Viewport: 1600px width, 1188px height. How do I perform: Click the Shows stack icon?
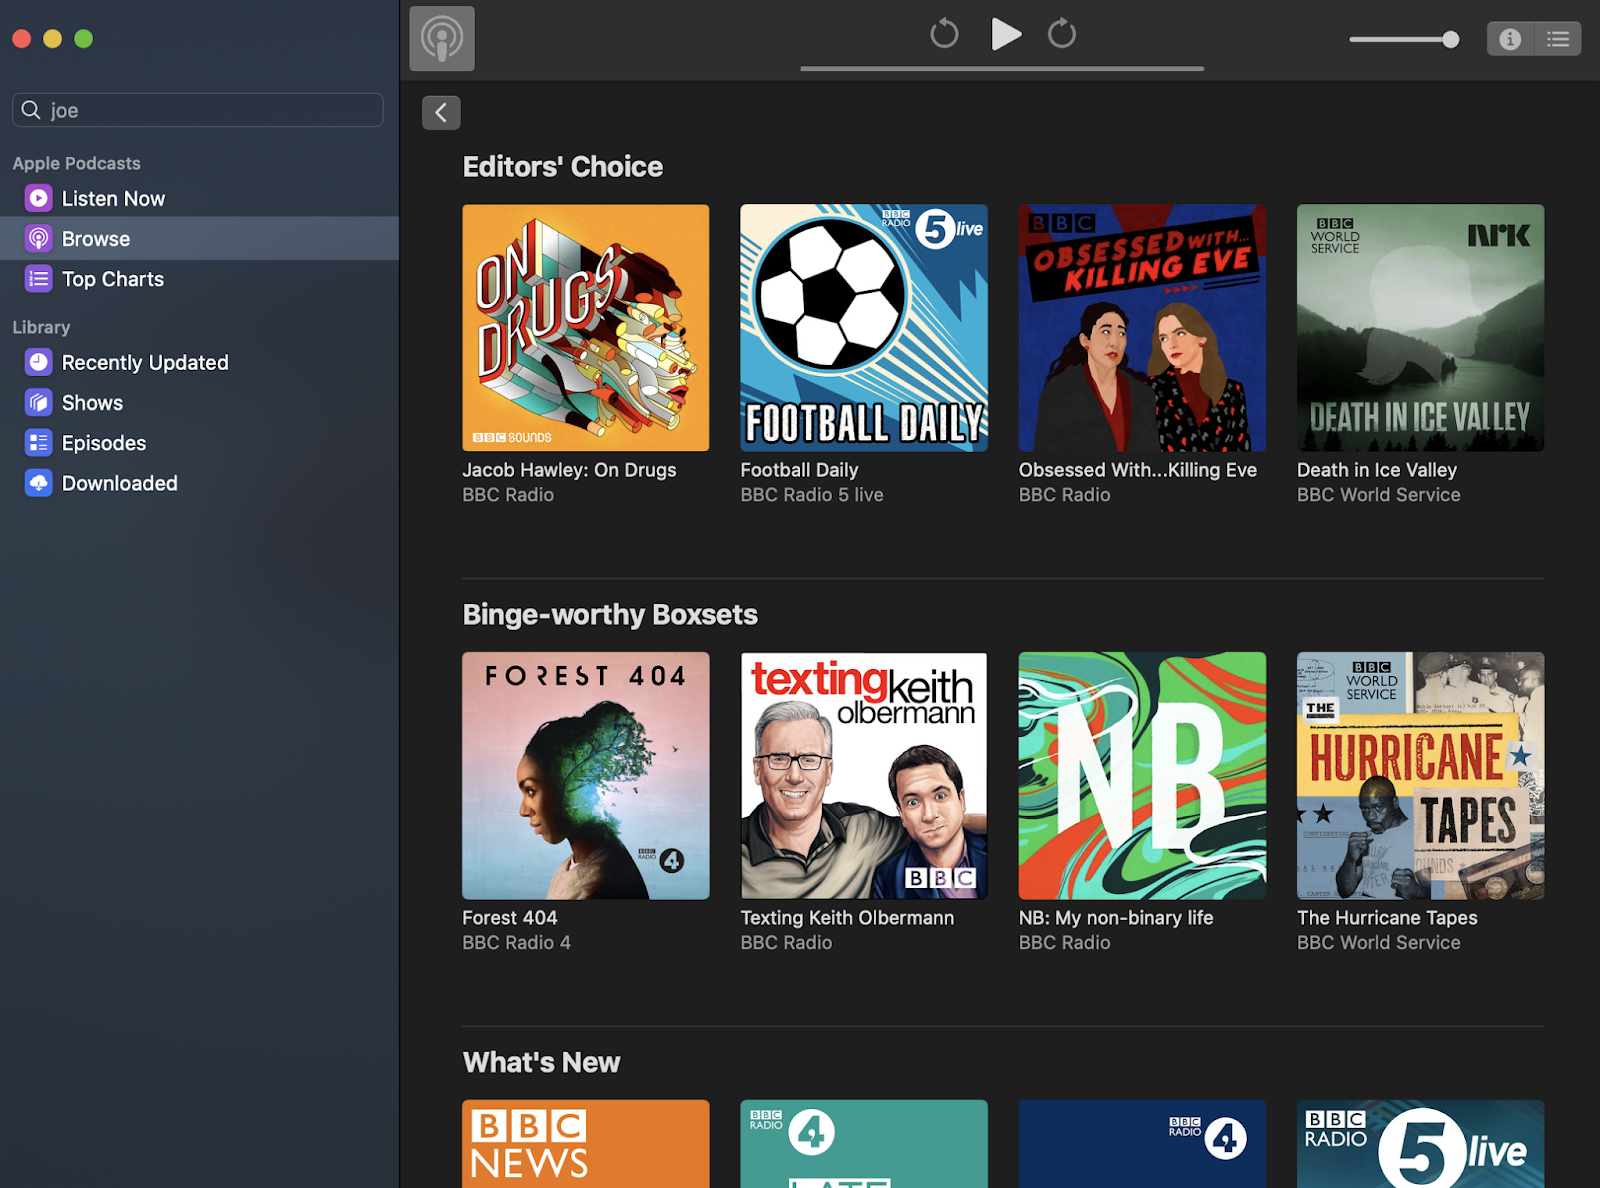38,402
